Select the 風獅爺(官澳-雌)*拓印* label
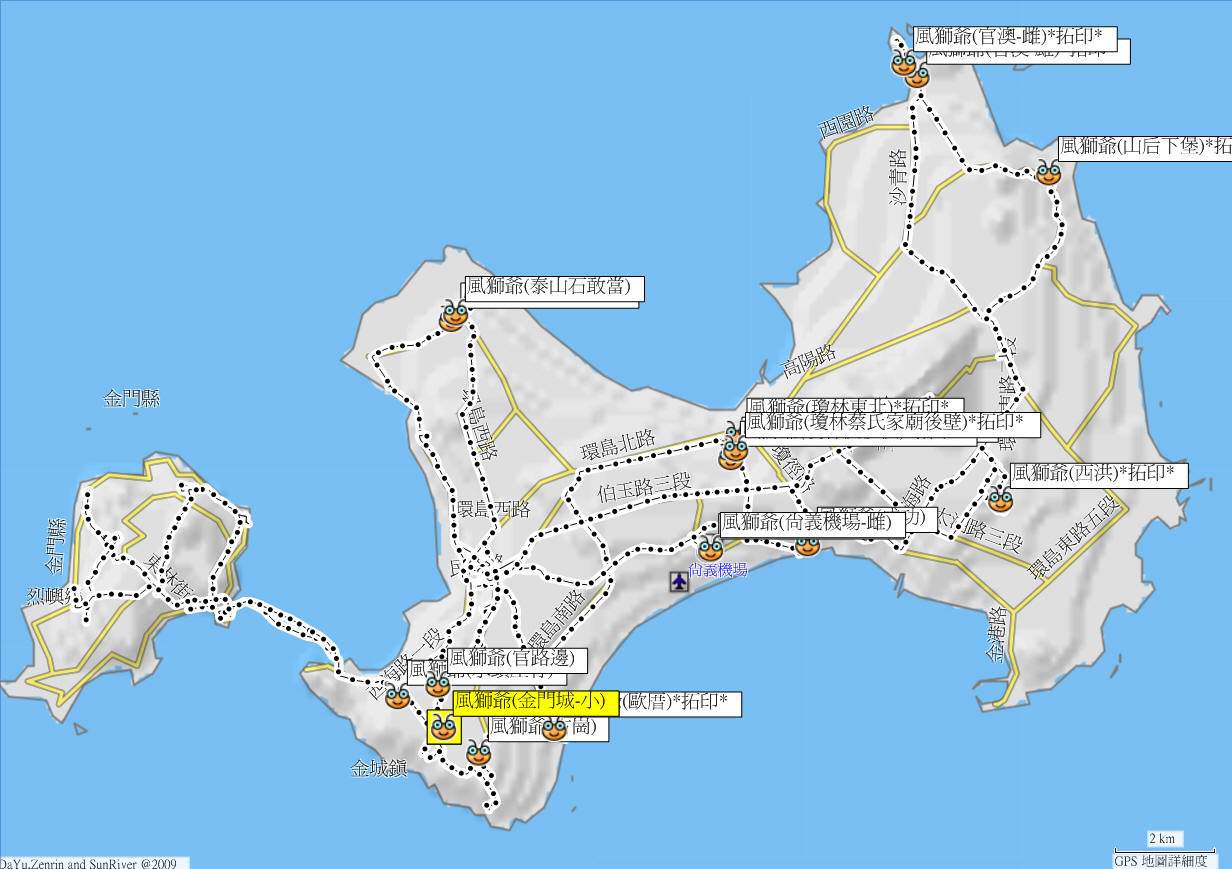Image resolution: width=1232 pixels, height=869 pixels. pyautogui.click(x=1014, y=36)
